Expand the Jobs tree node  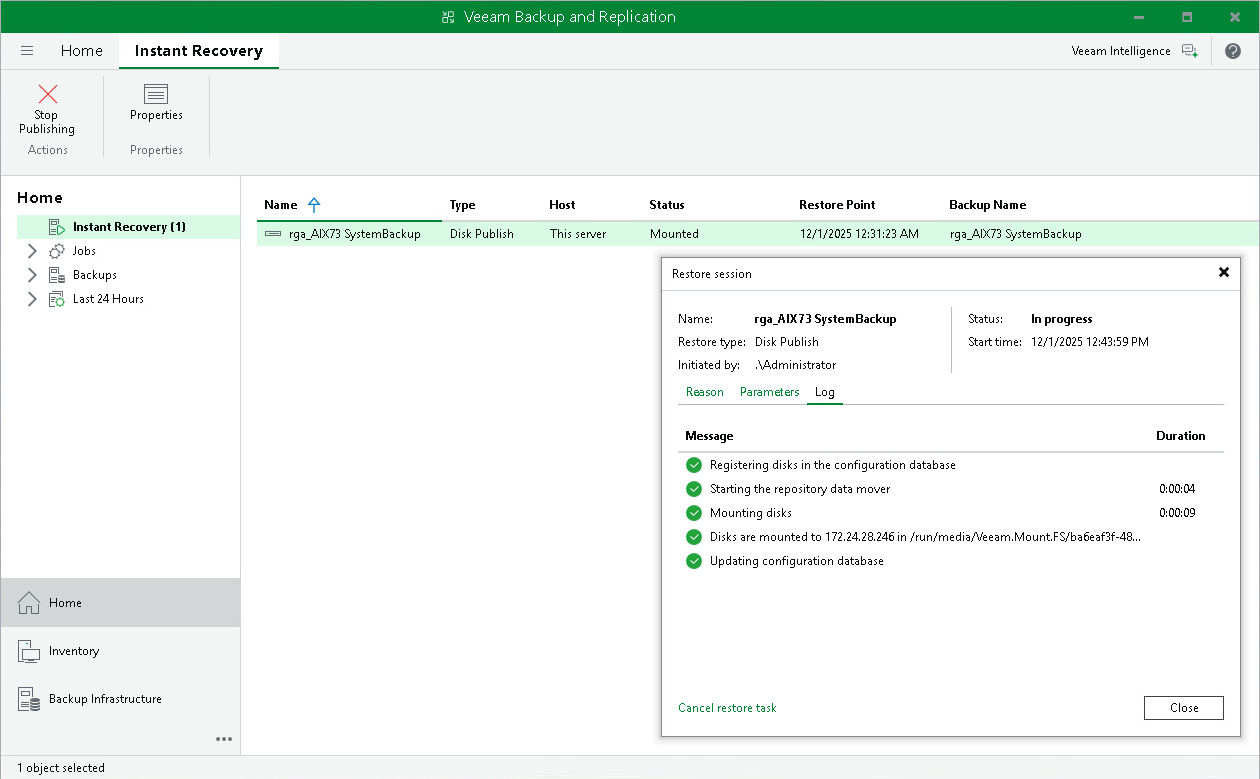(31, 250)
